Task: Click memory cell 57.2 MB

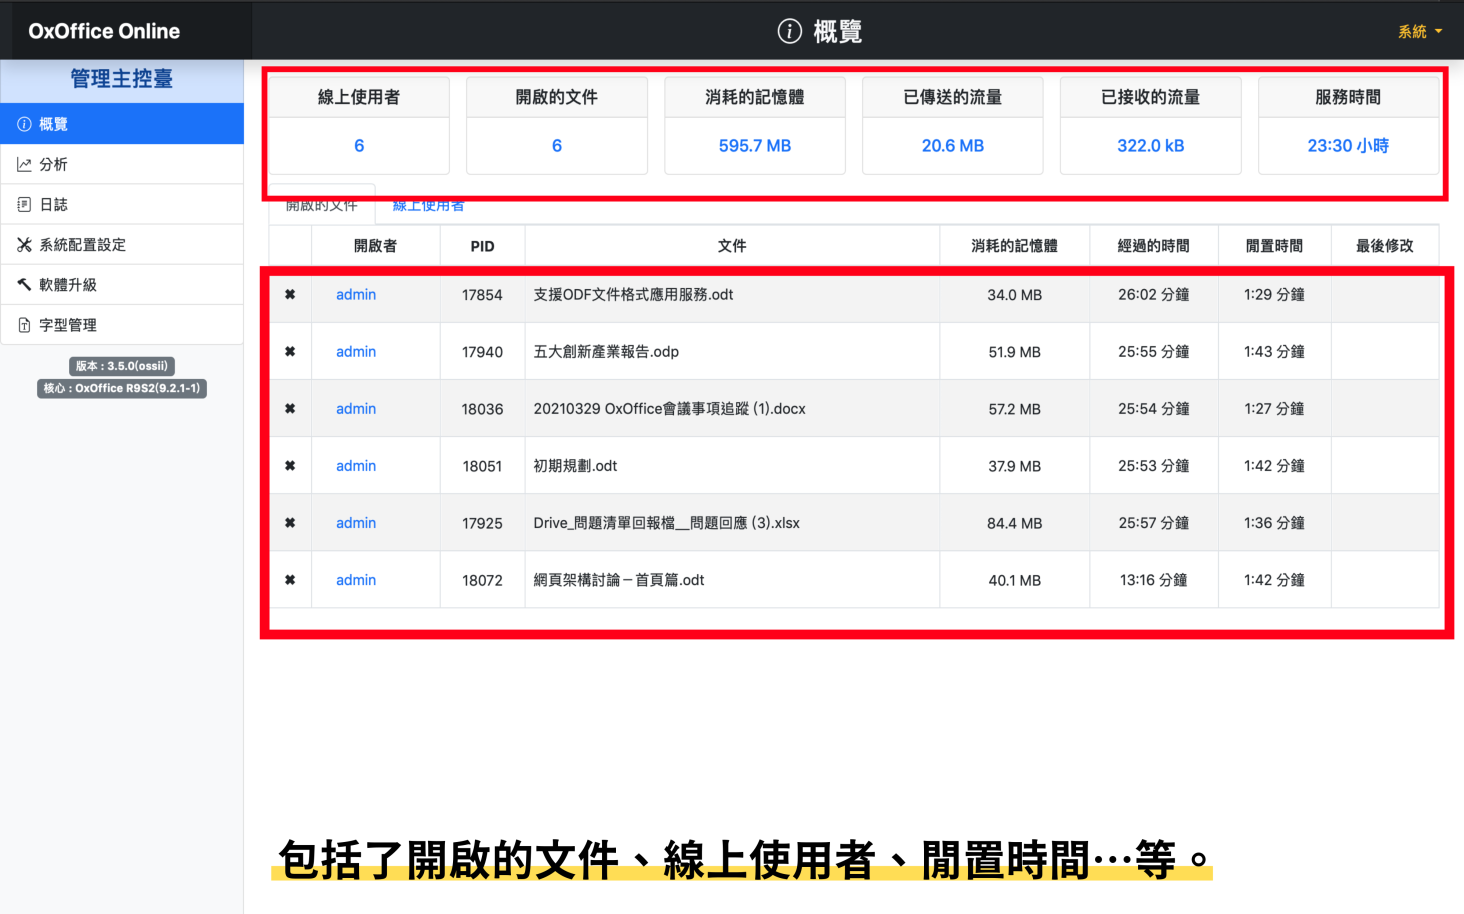Action: pos(1014,409)
